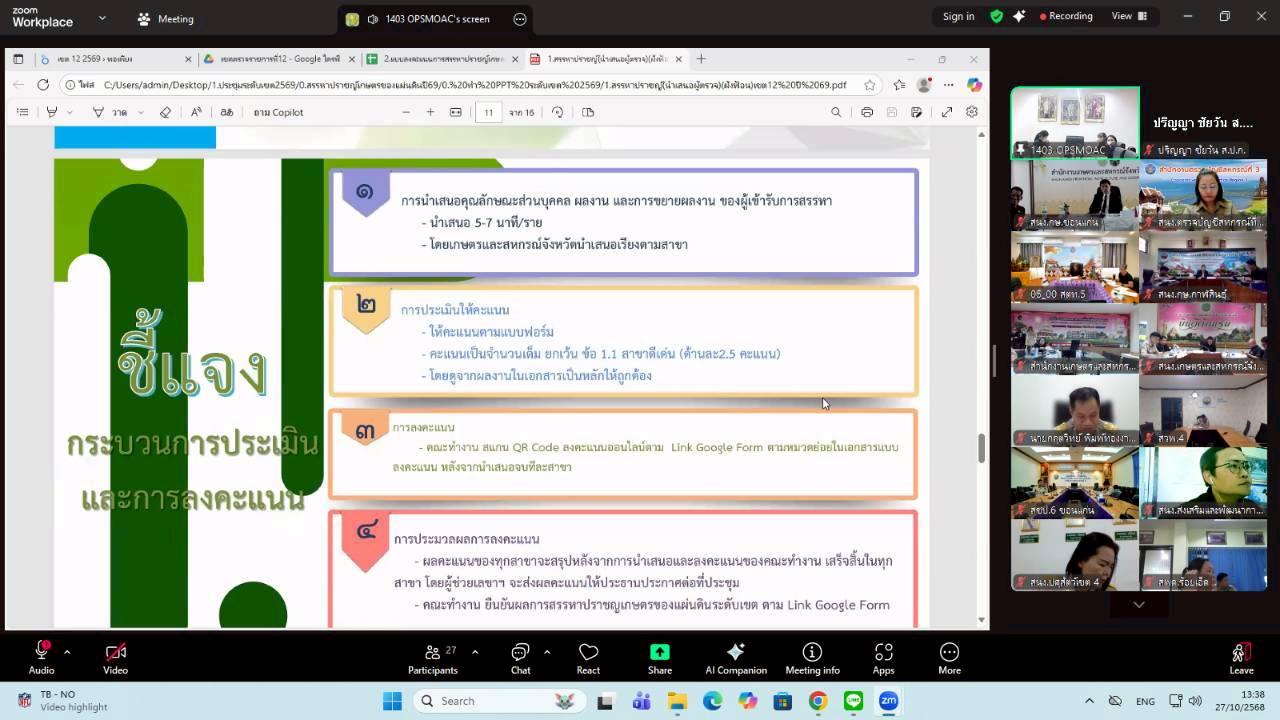
Task: Open the View dropdown
Action: (1127, 16)
